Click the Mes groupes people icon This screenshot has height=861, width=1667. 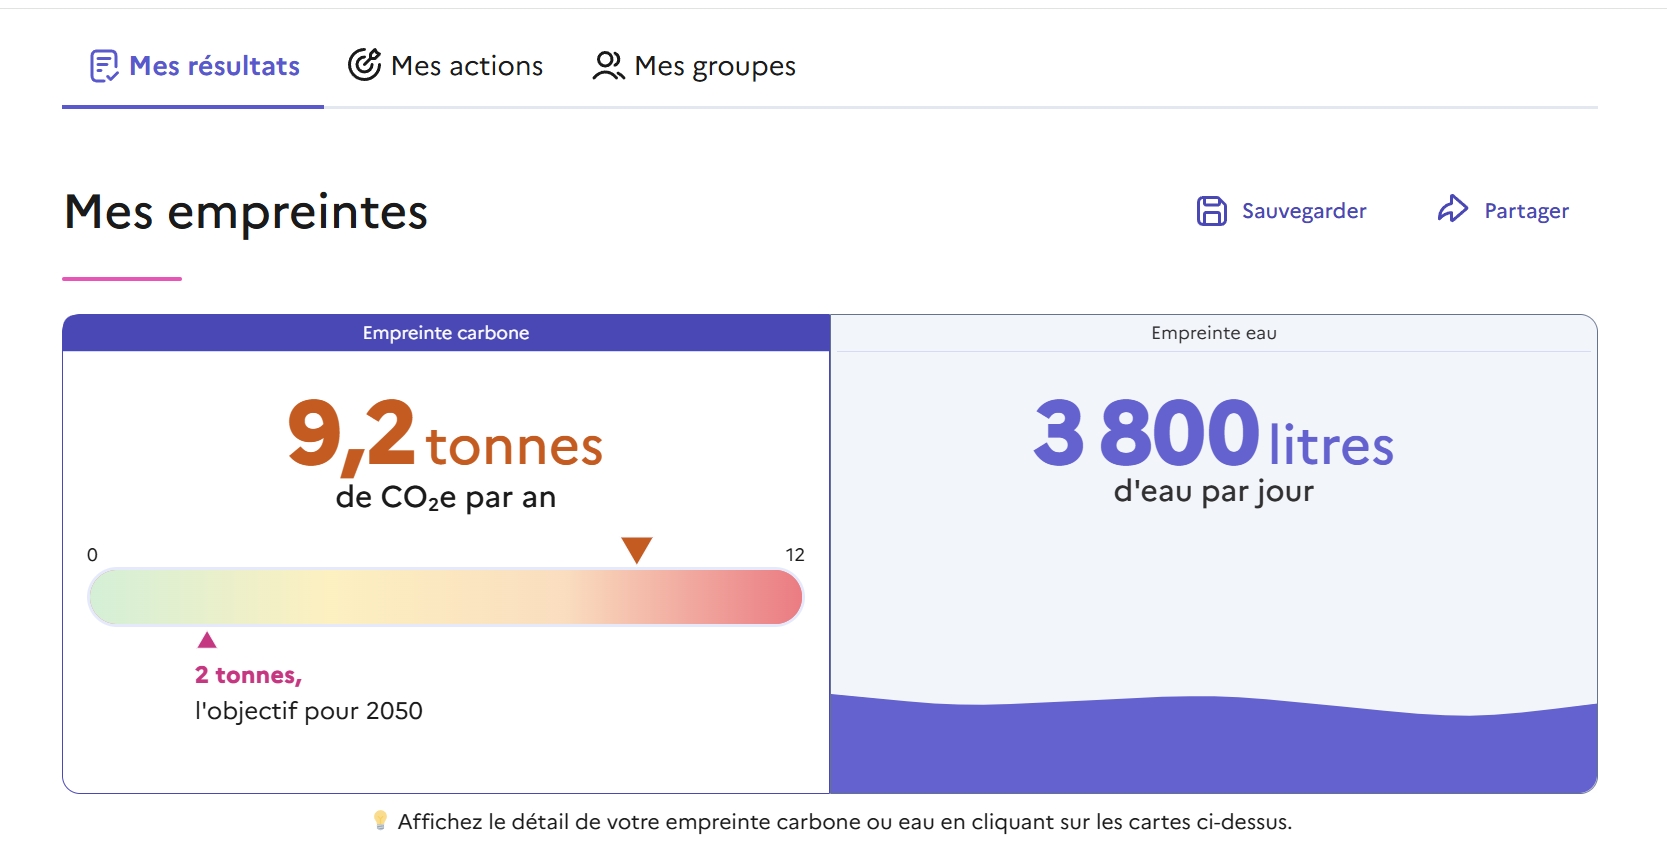coord(608,66)
